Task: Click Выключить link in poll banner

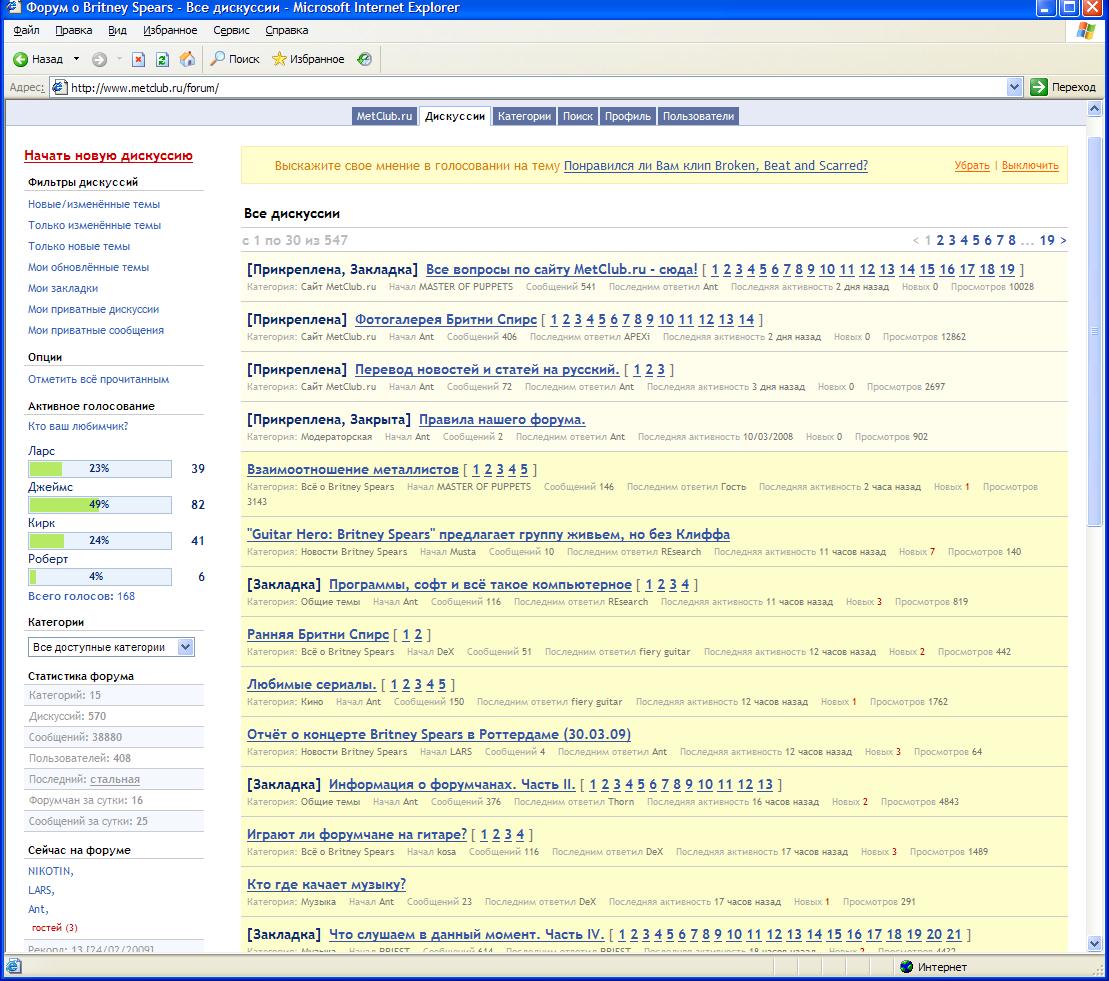Action: 1030,166
